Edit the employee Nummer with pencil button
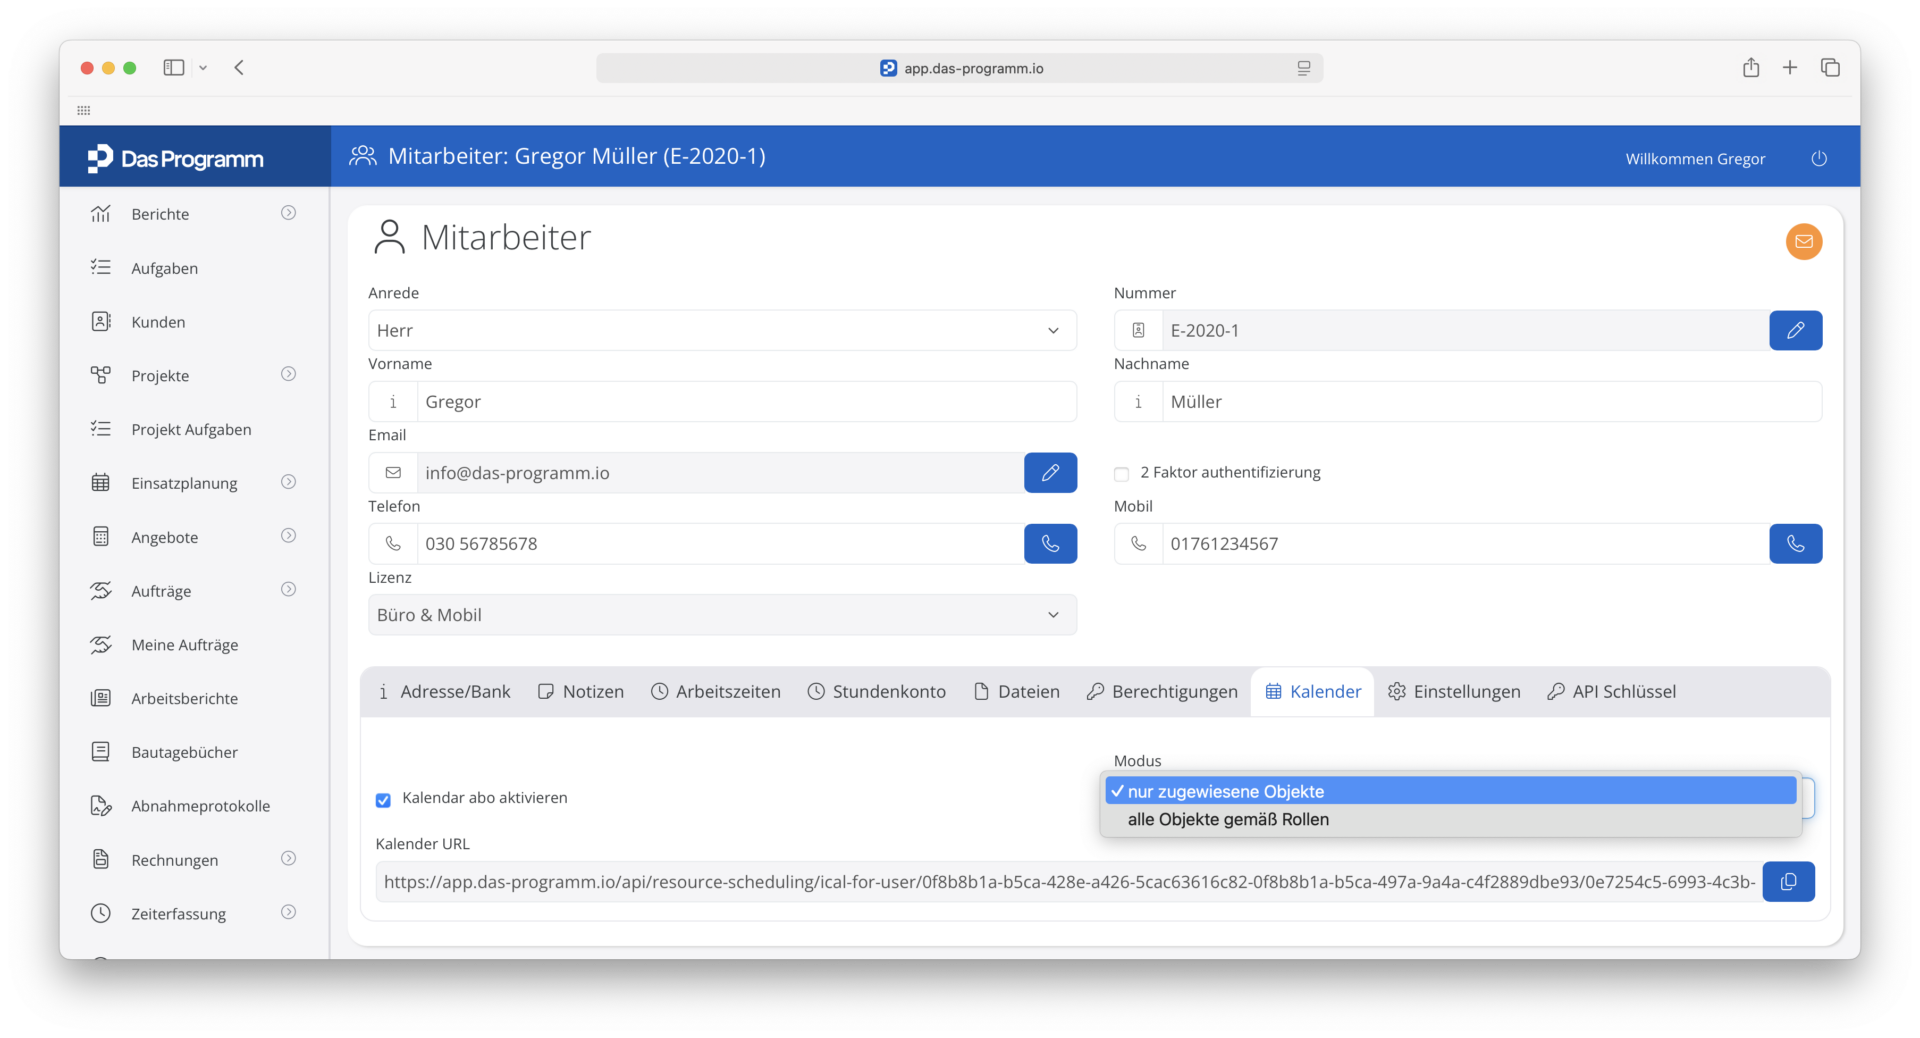Image resolution: width=1920 pixels, height=1038 pixels. pyautogui.click(x=1795, y=330)
